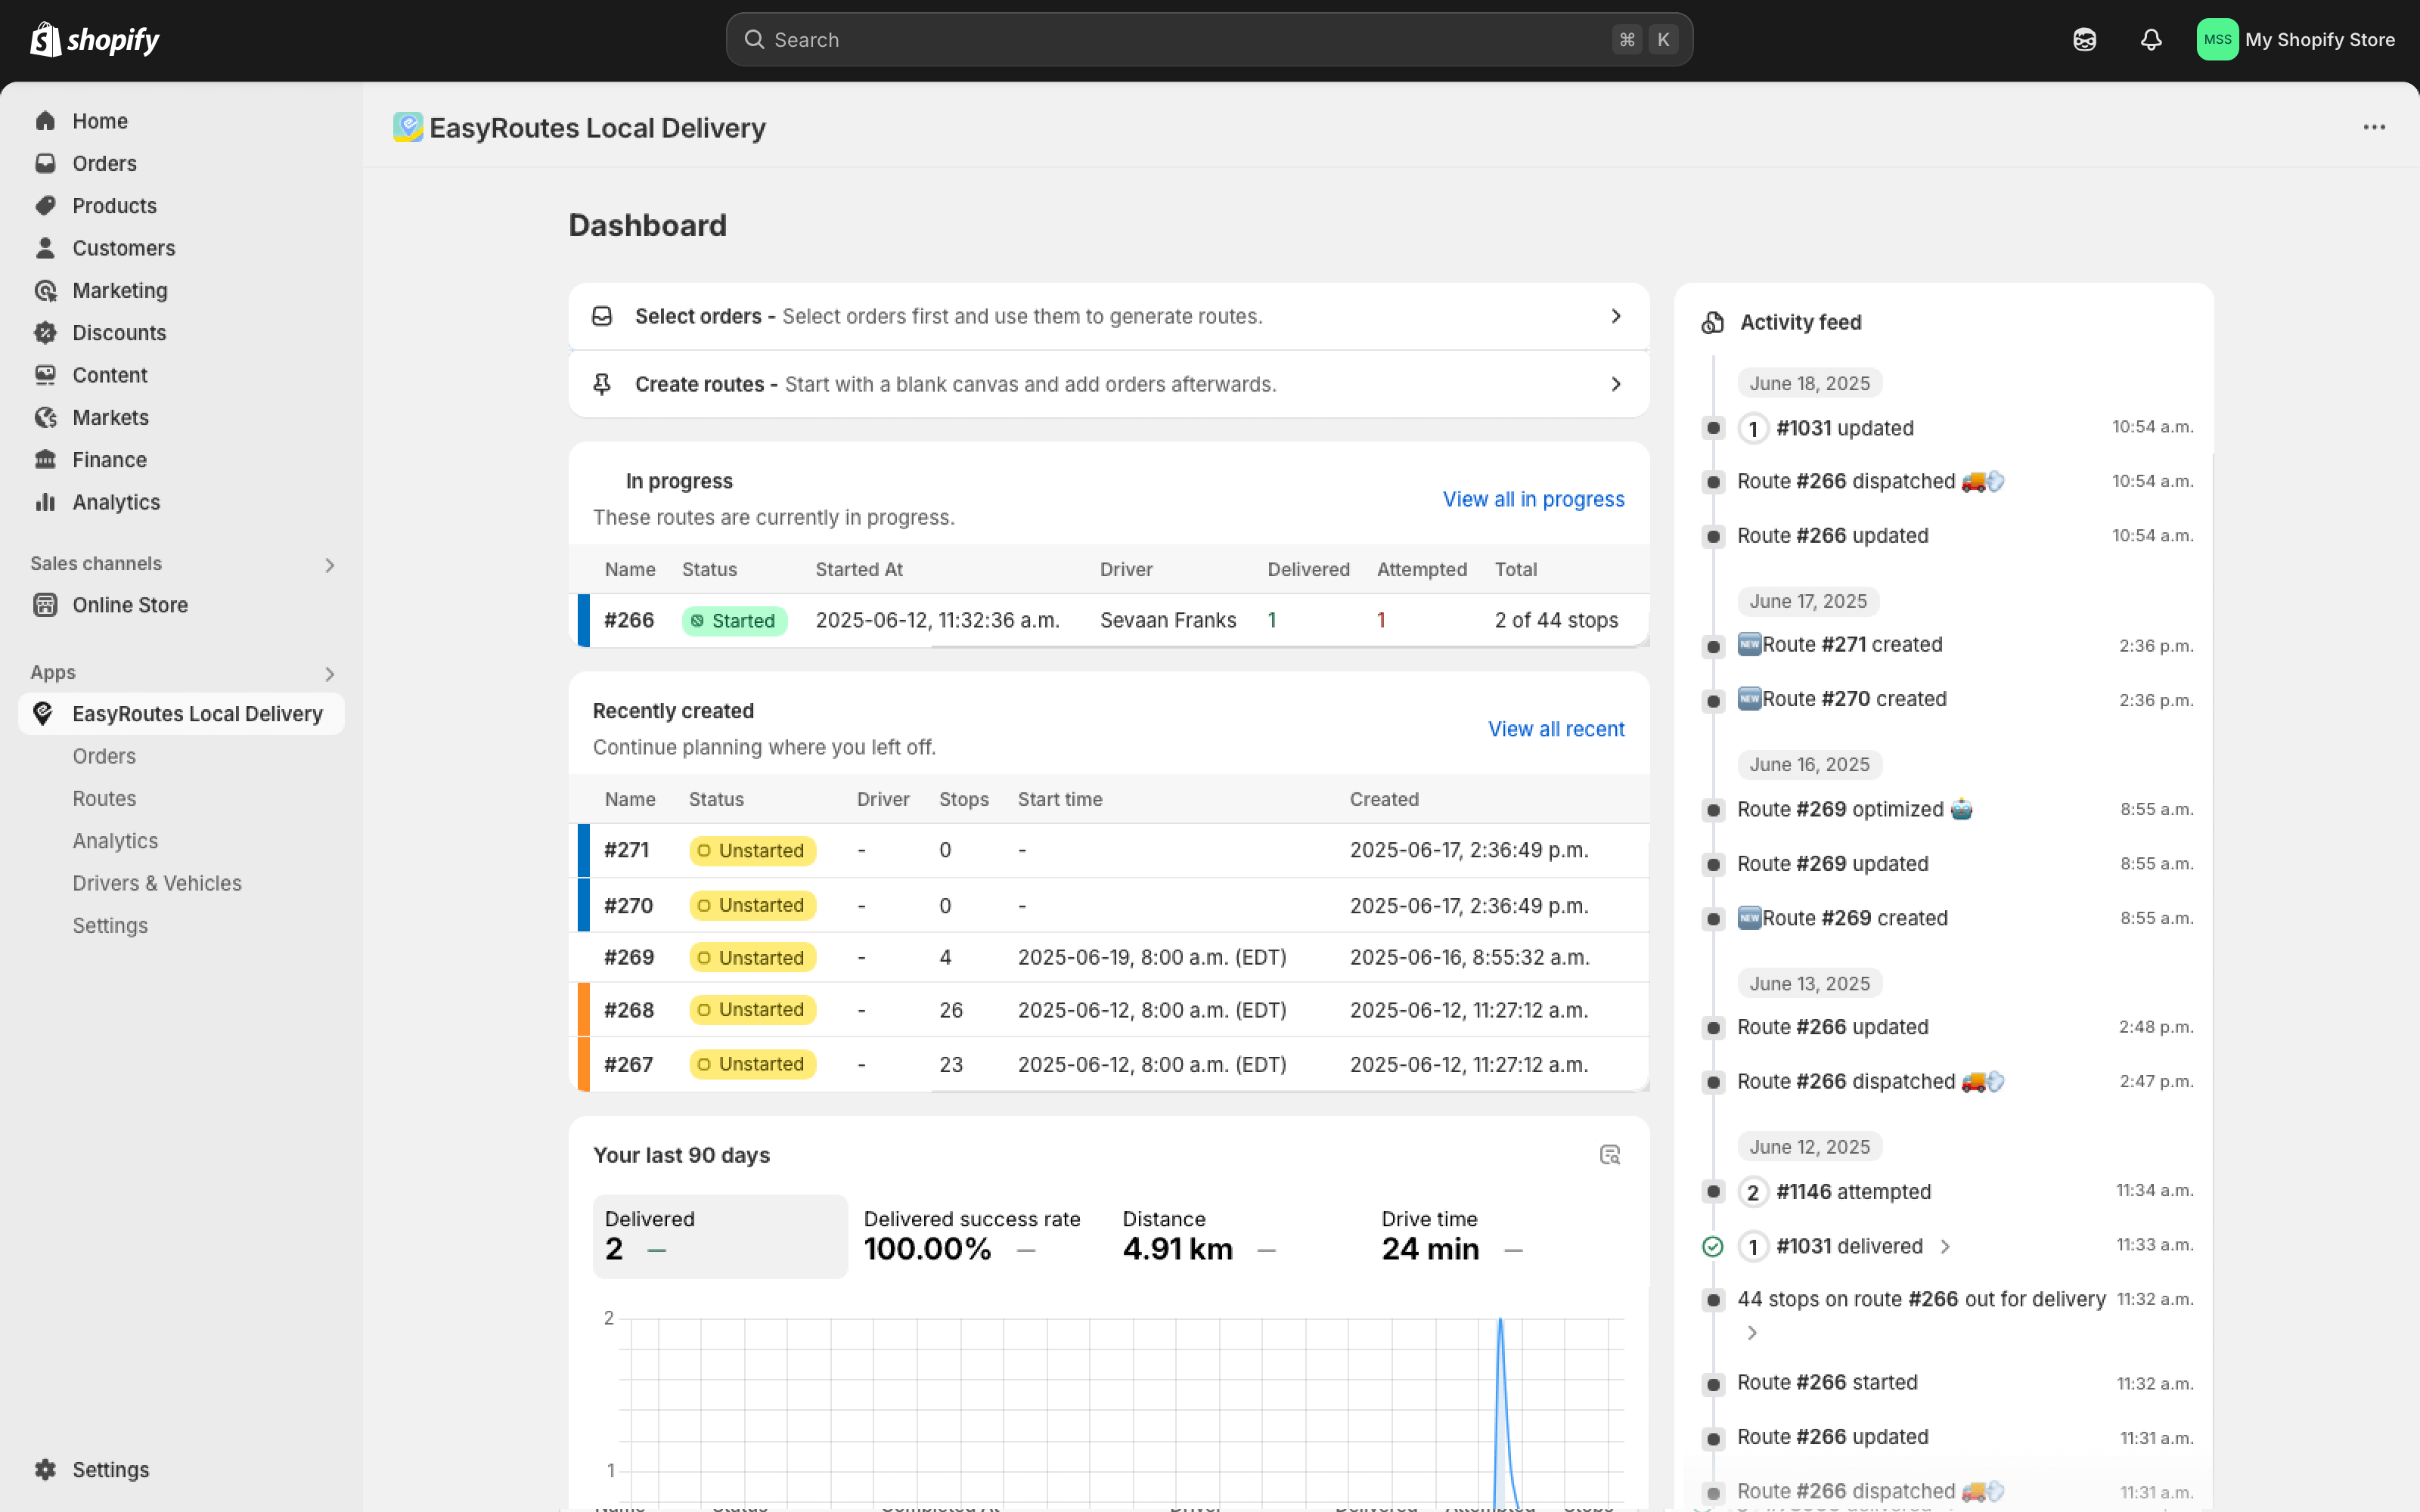2420x1512 pixels.
Task: Select the Delivered metric card
Action: pos(719,1236)
